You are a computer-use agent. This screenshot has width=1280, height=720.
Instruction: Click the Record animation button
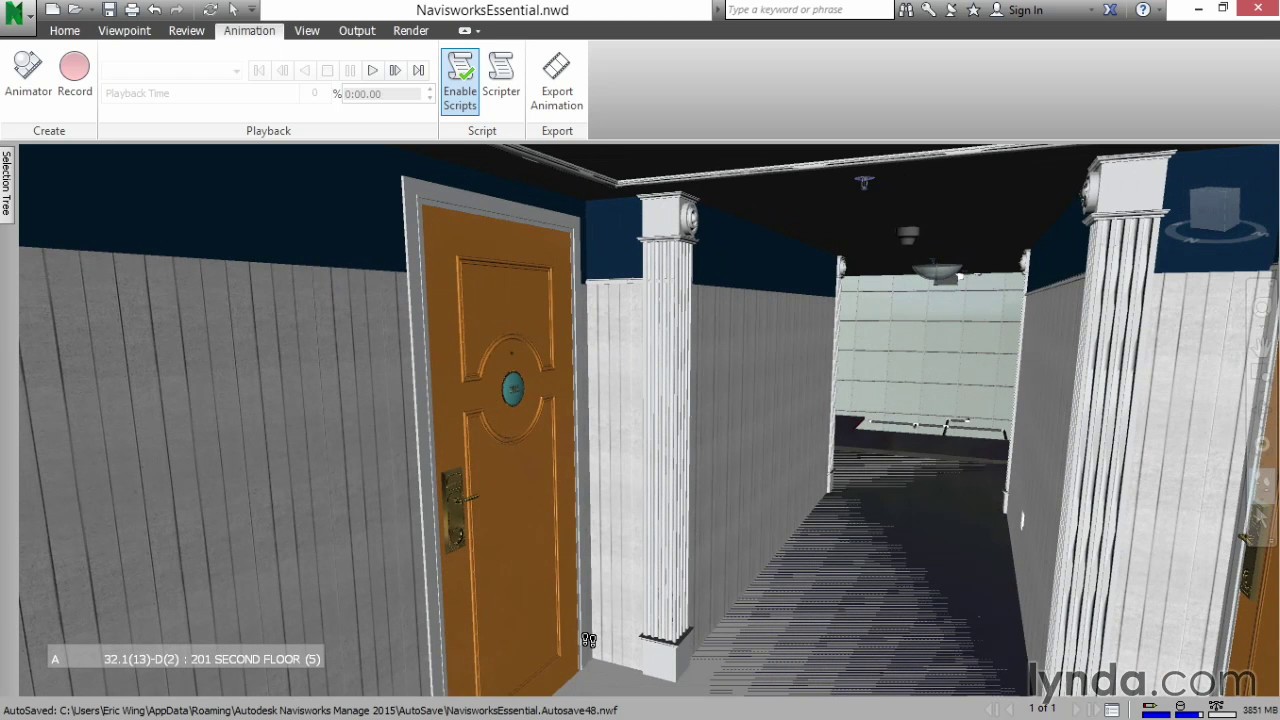point(74,75)
